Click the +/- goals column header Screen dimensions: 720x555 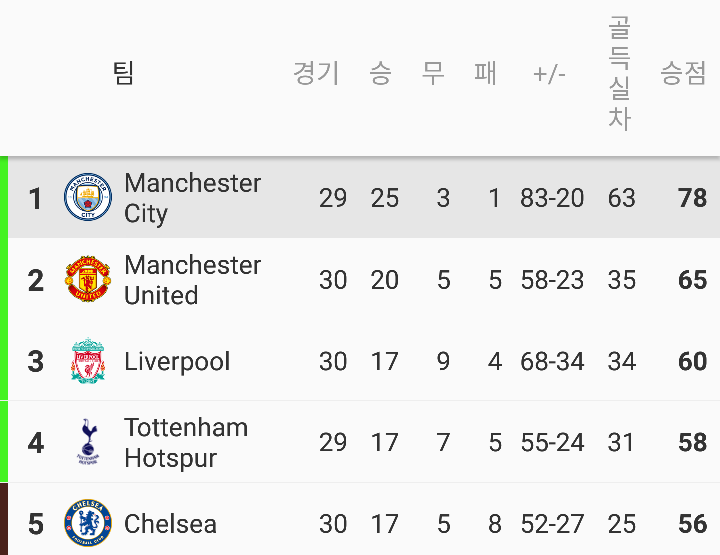549,74
